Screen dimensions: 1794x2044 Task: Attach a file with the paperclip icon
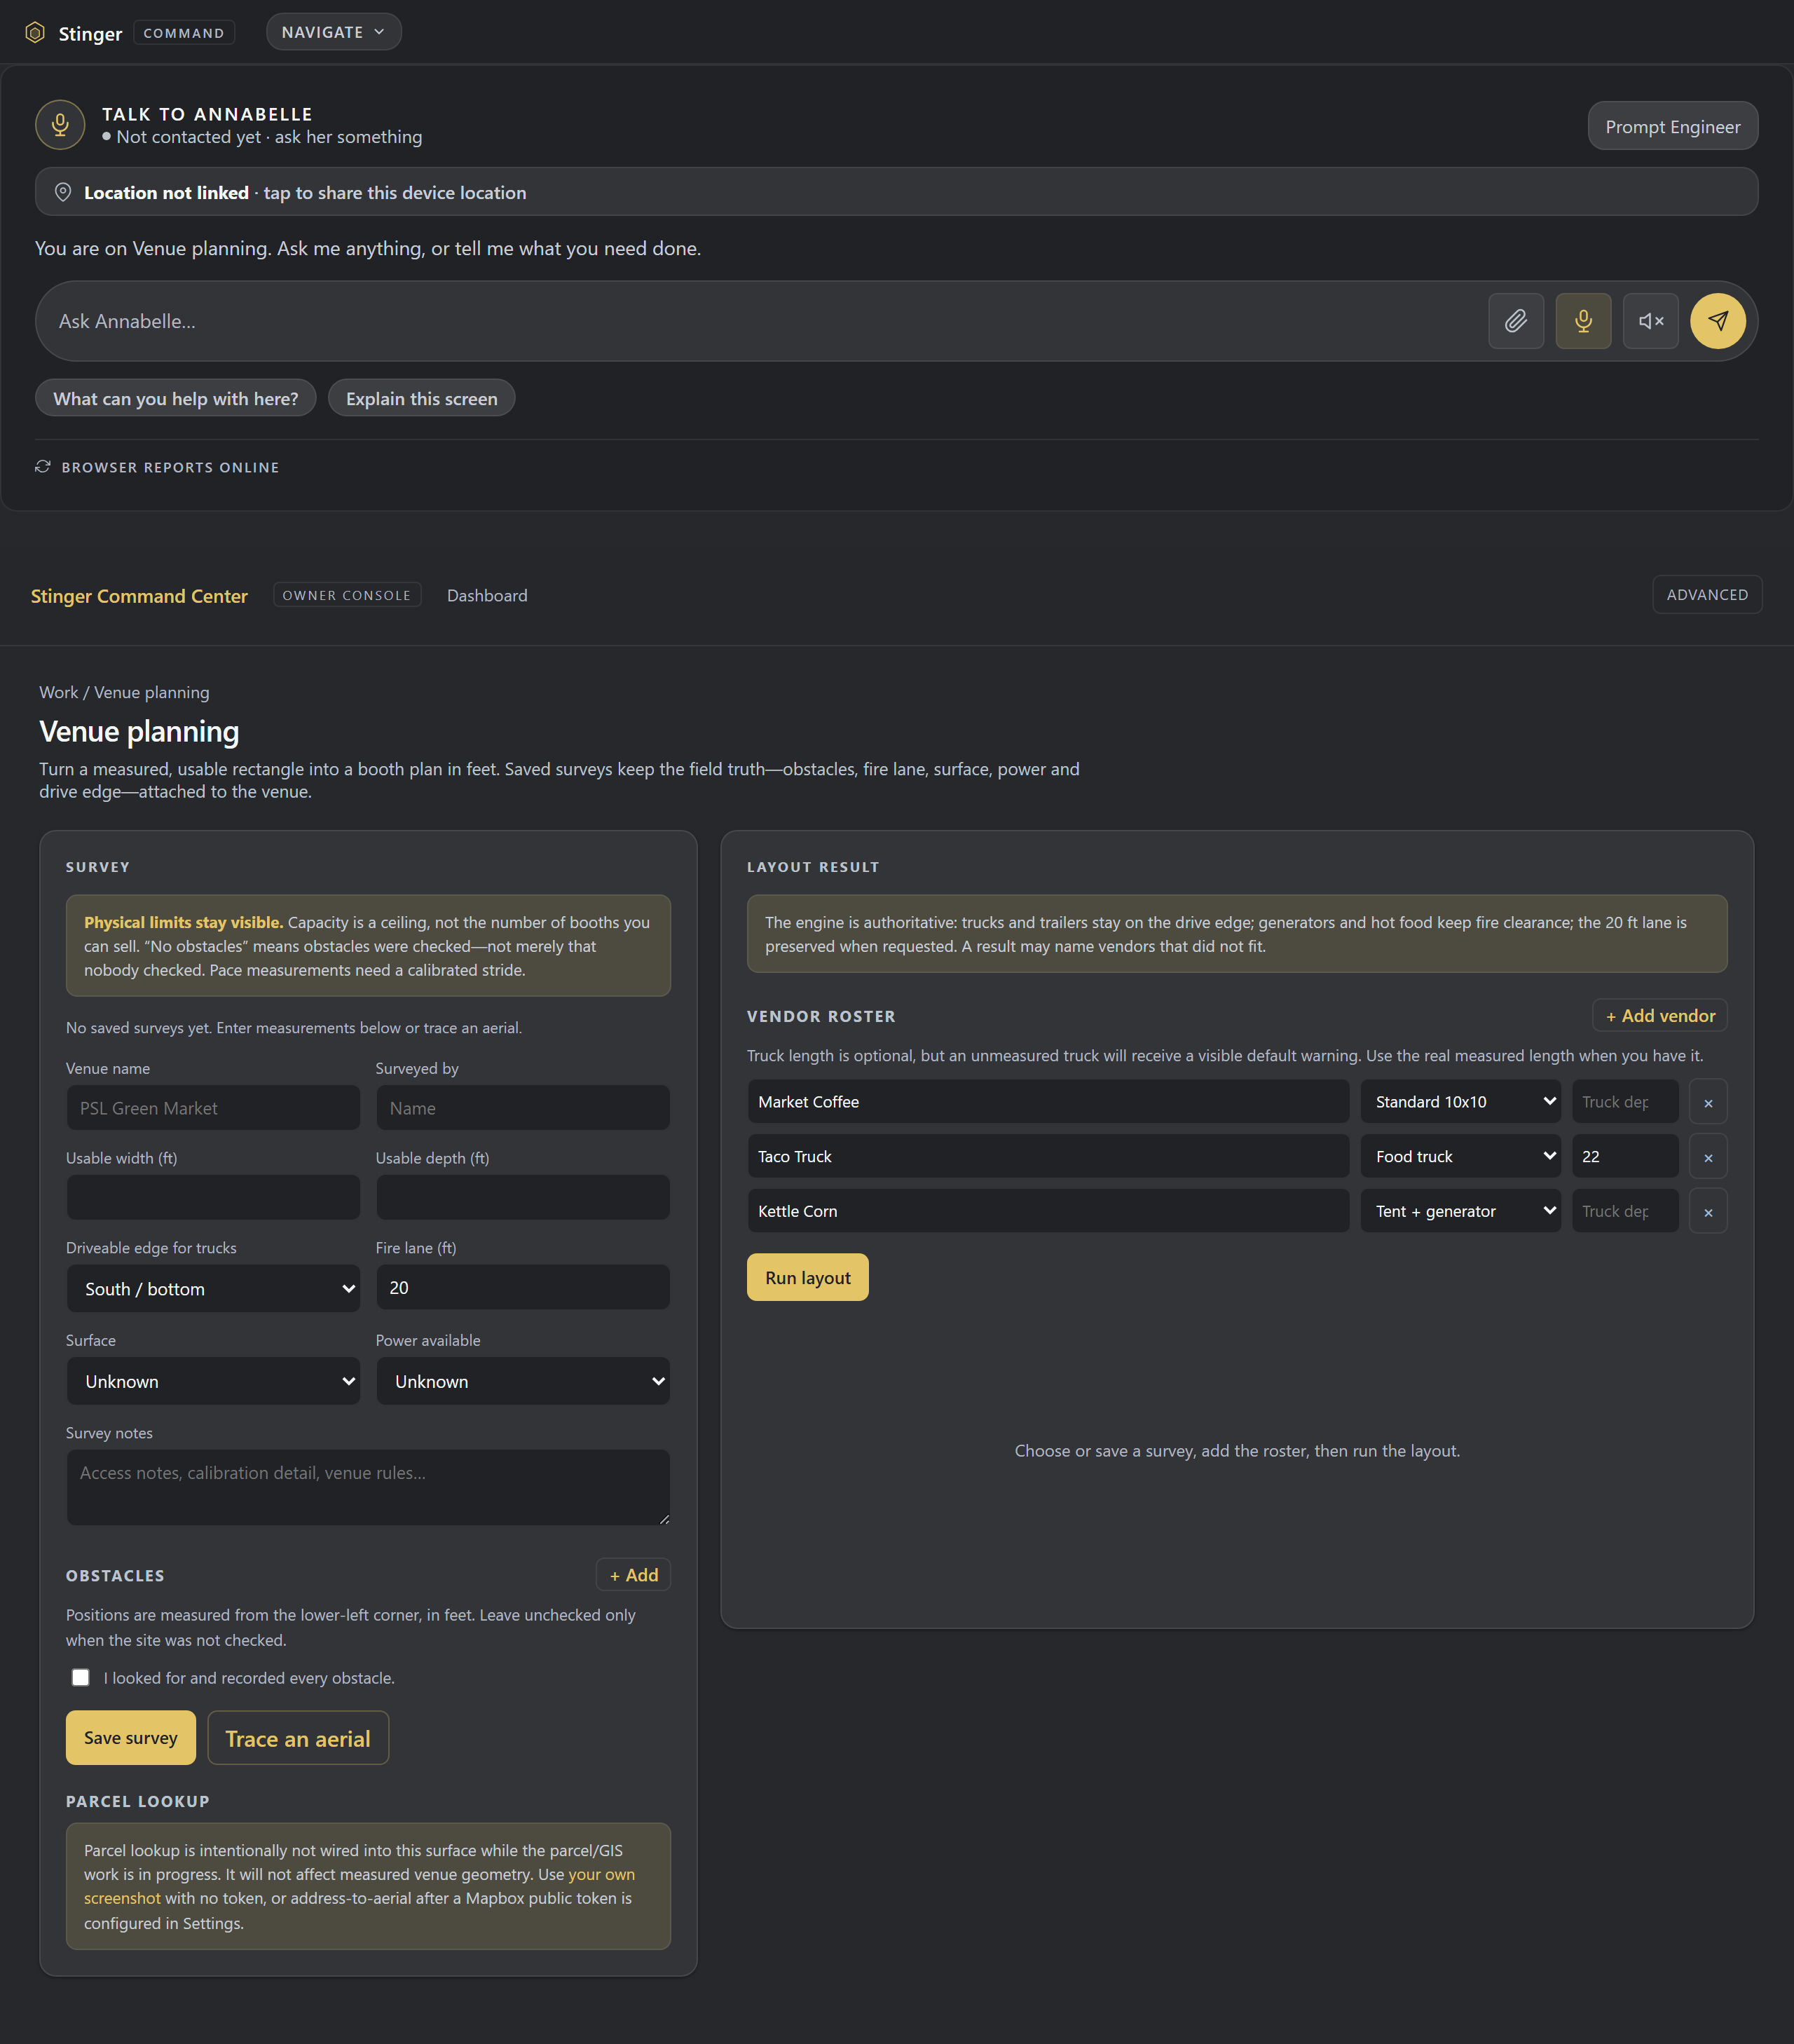click(1516, 321)
